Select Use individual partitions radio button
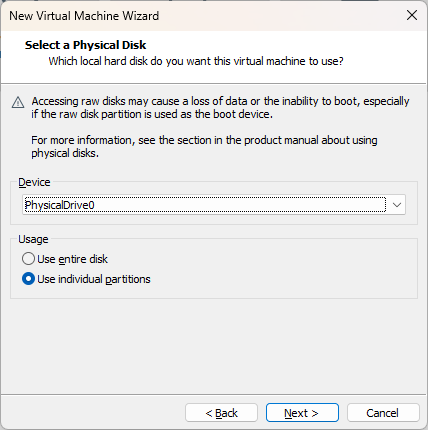This screenshot has width=428, height=430. (x=28, y=279)
